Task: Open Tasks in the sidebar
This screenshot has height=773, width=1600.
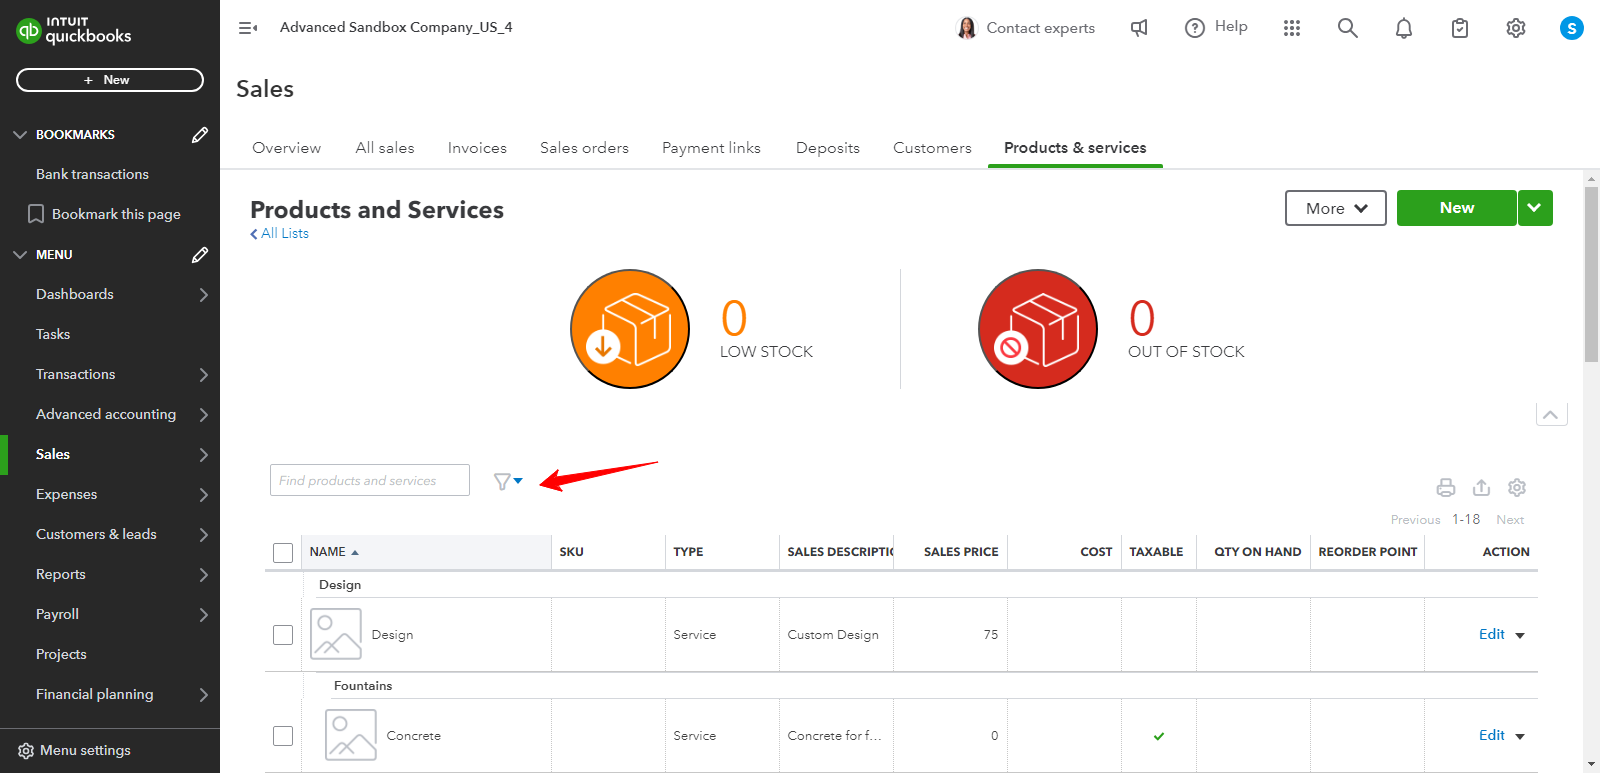Action: (x=53, y=335)
